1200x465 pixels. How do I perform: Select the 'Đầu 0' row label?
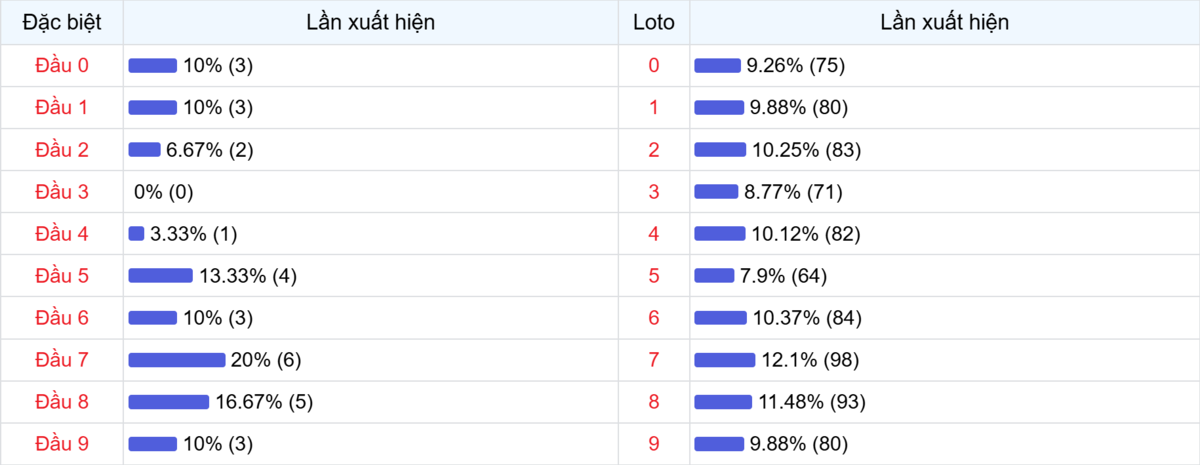pos(62,65)
